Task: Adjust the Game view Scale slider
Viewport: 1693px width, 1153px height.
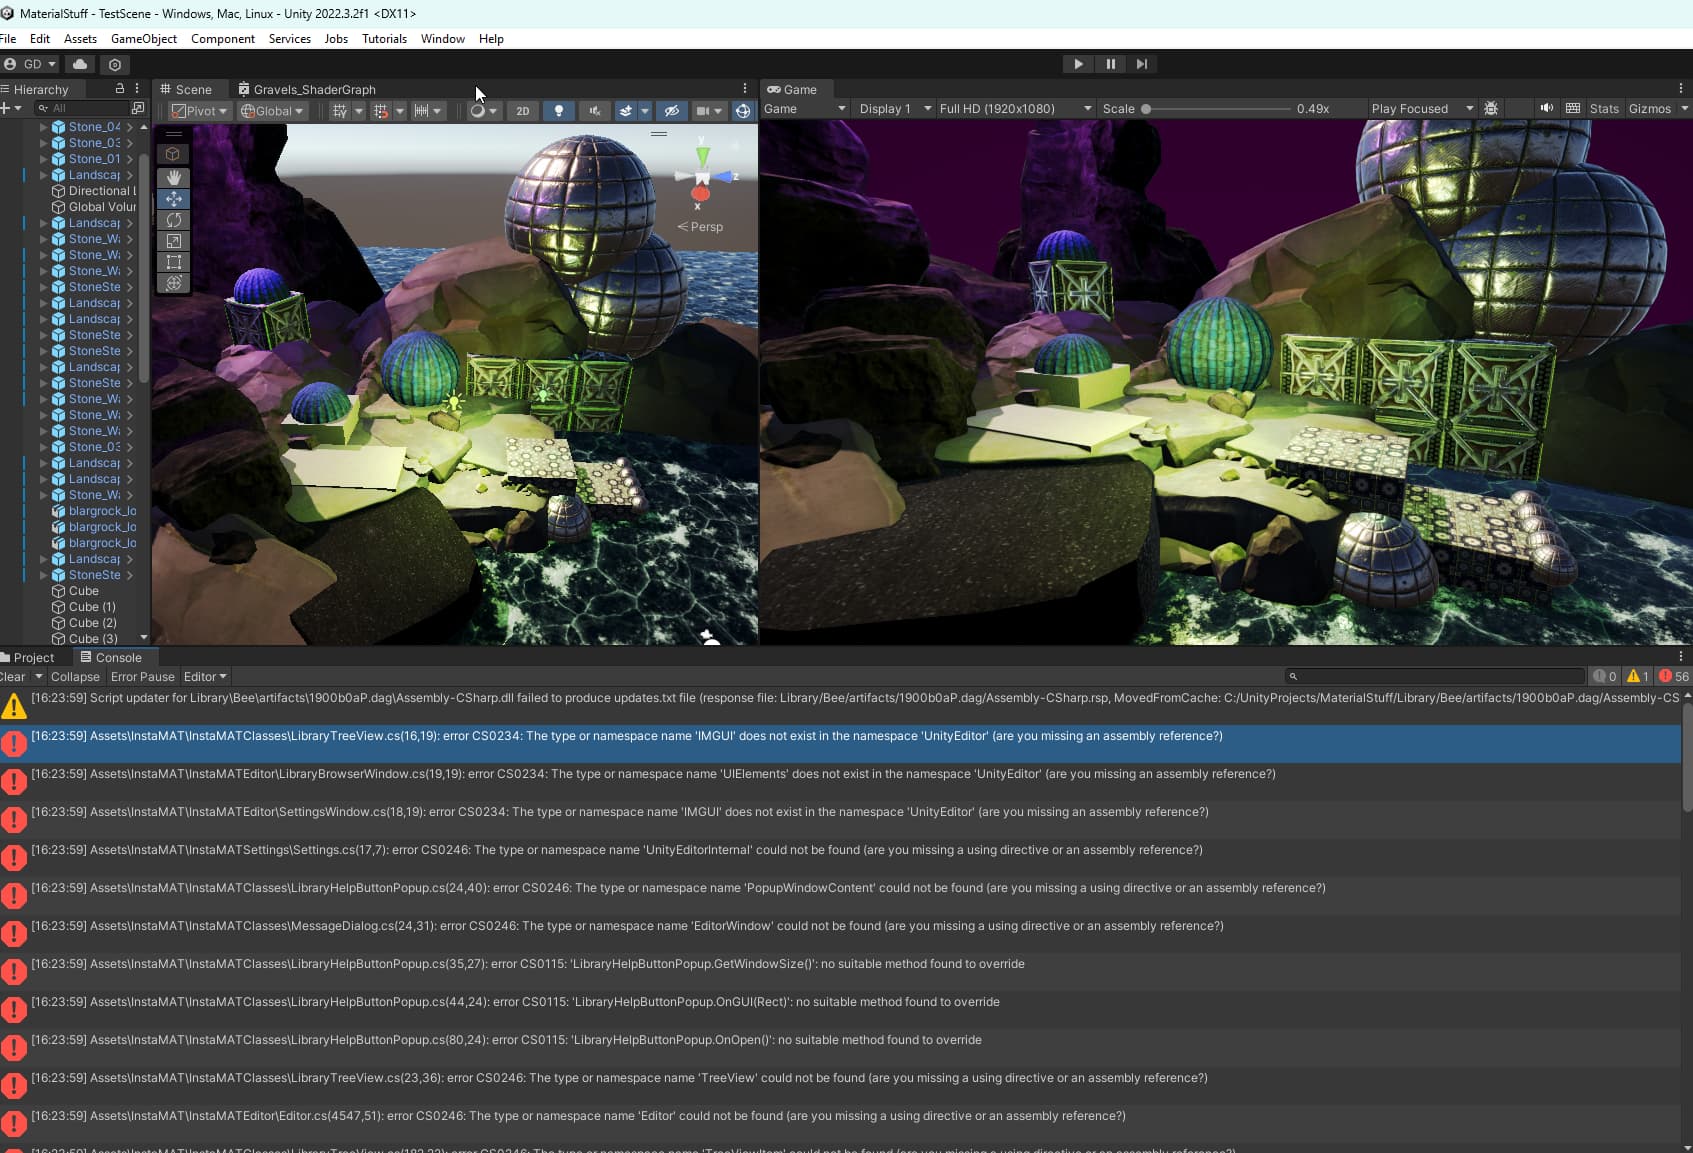Action: [x=1147, y=108]
